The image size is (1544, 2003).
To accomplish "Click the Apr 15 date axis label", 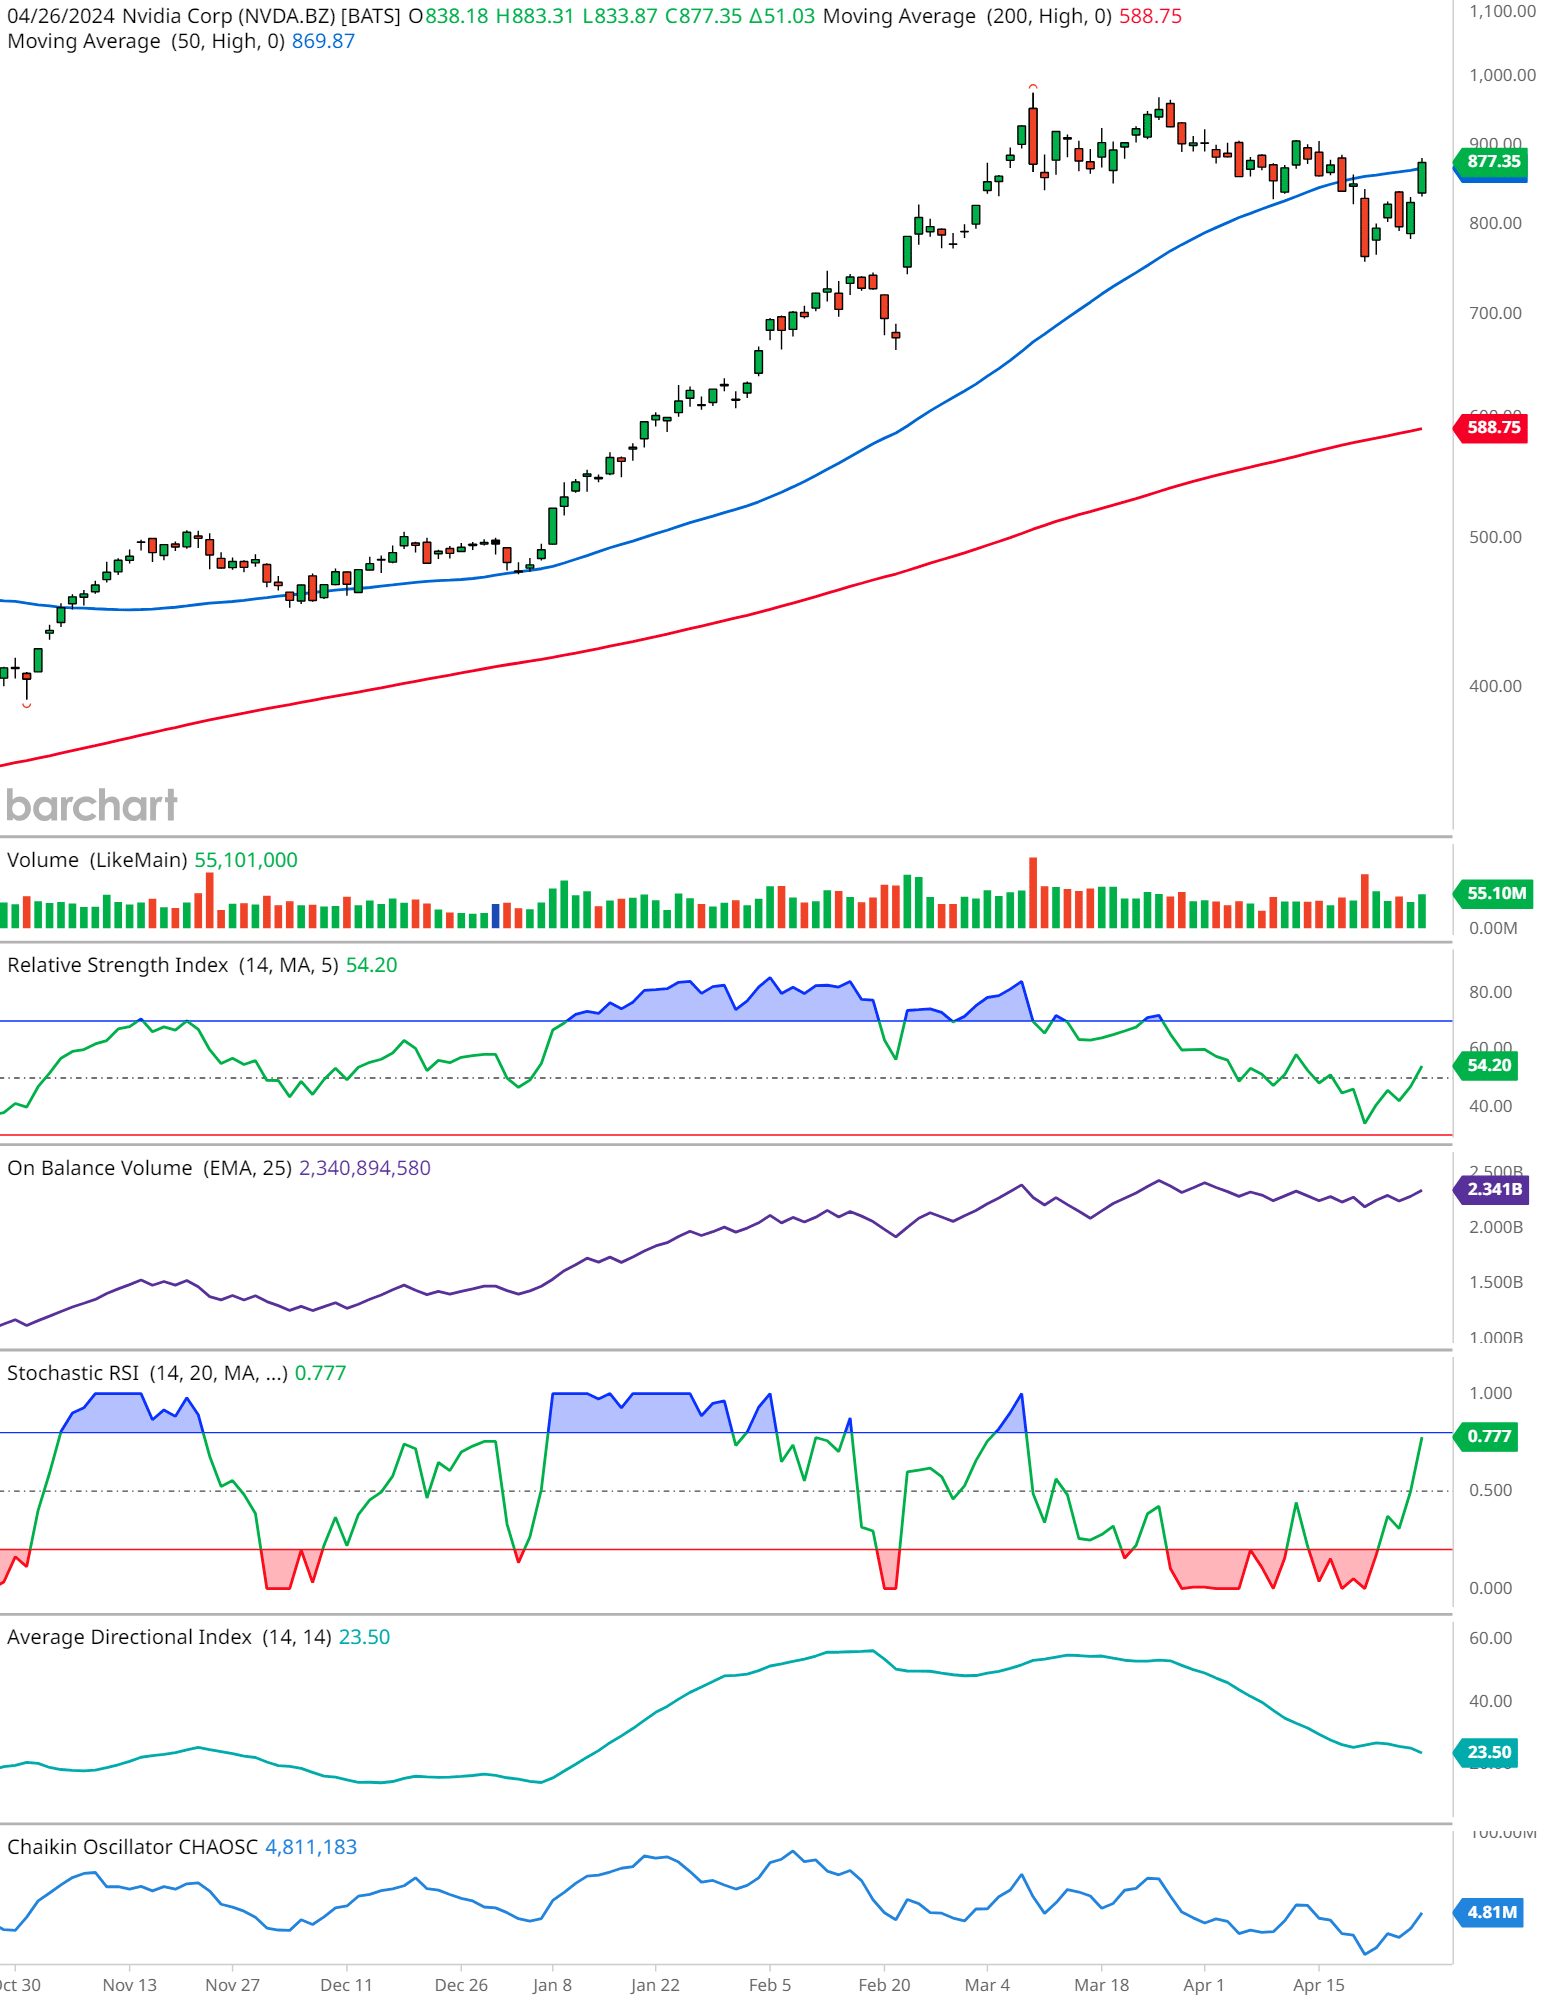I will 1319,1985.
